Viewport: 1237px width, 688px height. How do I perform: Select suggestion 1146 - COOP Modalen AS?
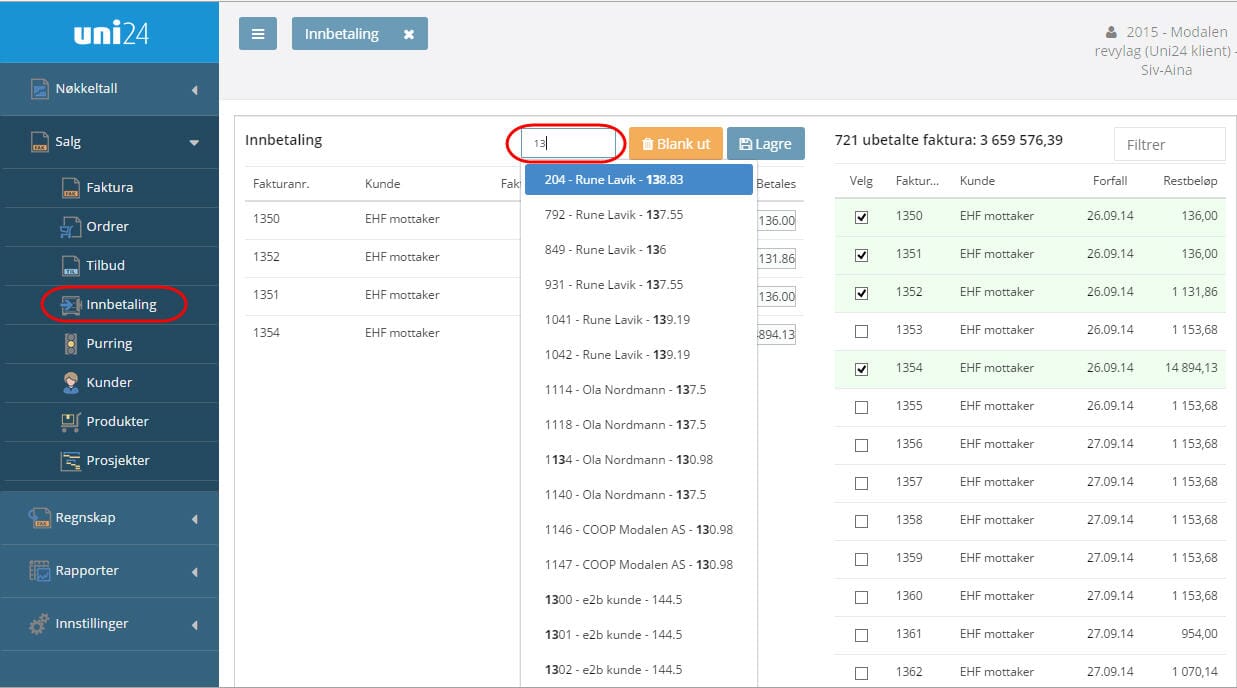[638, 530]
